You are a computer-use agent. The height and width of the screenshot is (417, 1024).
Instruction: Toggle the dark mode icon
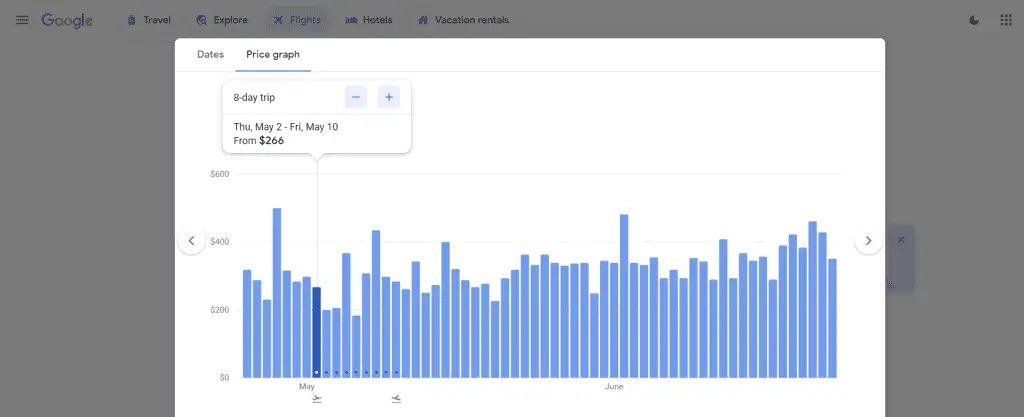pyautogui.click(x=974, y=20)
